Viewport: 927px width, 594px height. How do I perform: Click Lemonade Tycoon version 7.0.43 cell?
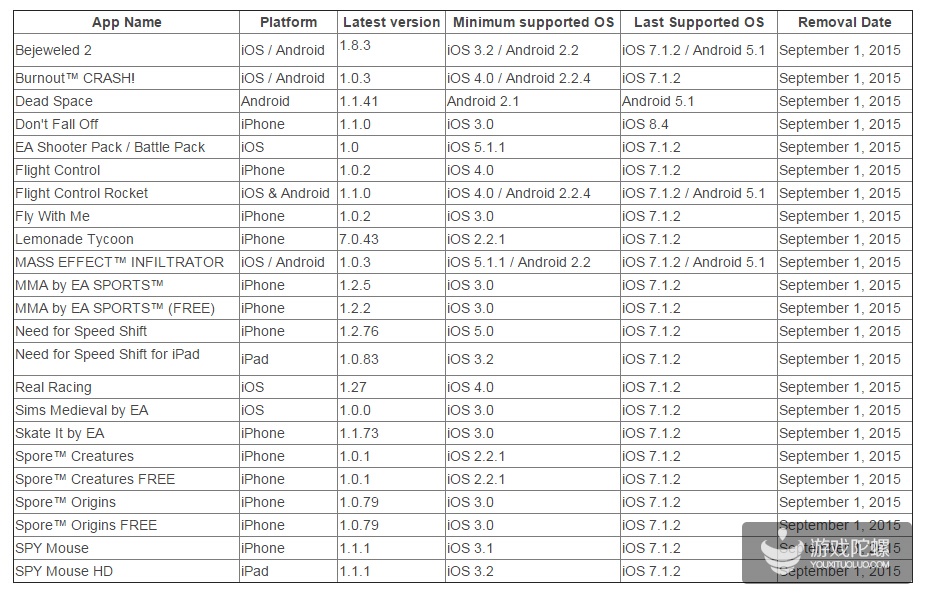point(361,239)
